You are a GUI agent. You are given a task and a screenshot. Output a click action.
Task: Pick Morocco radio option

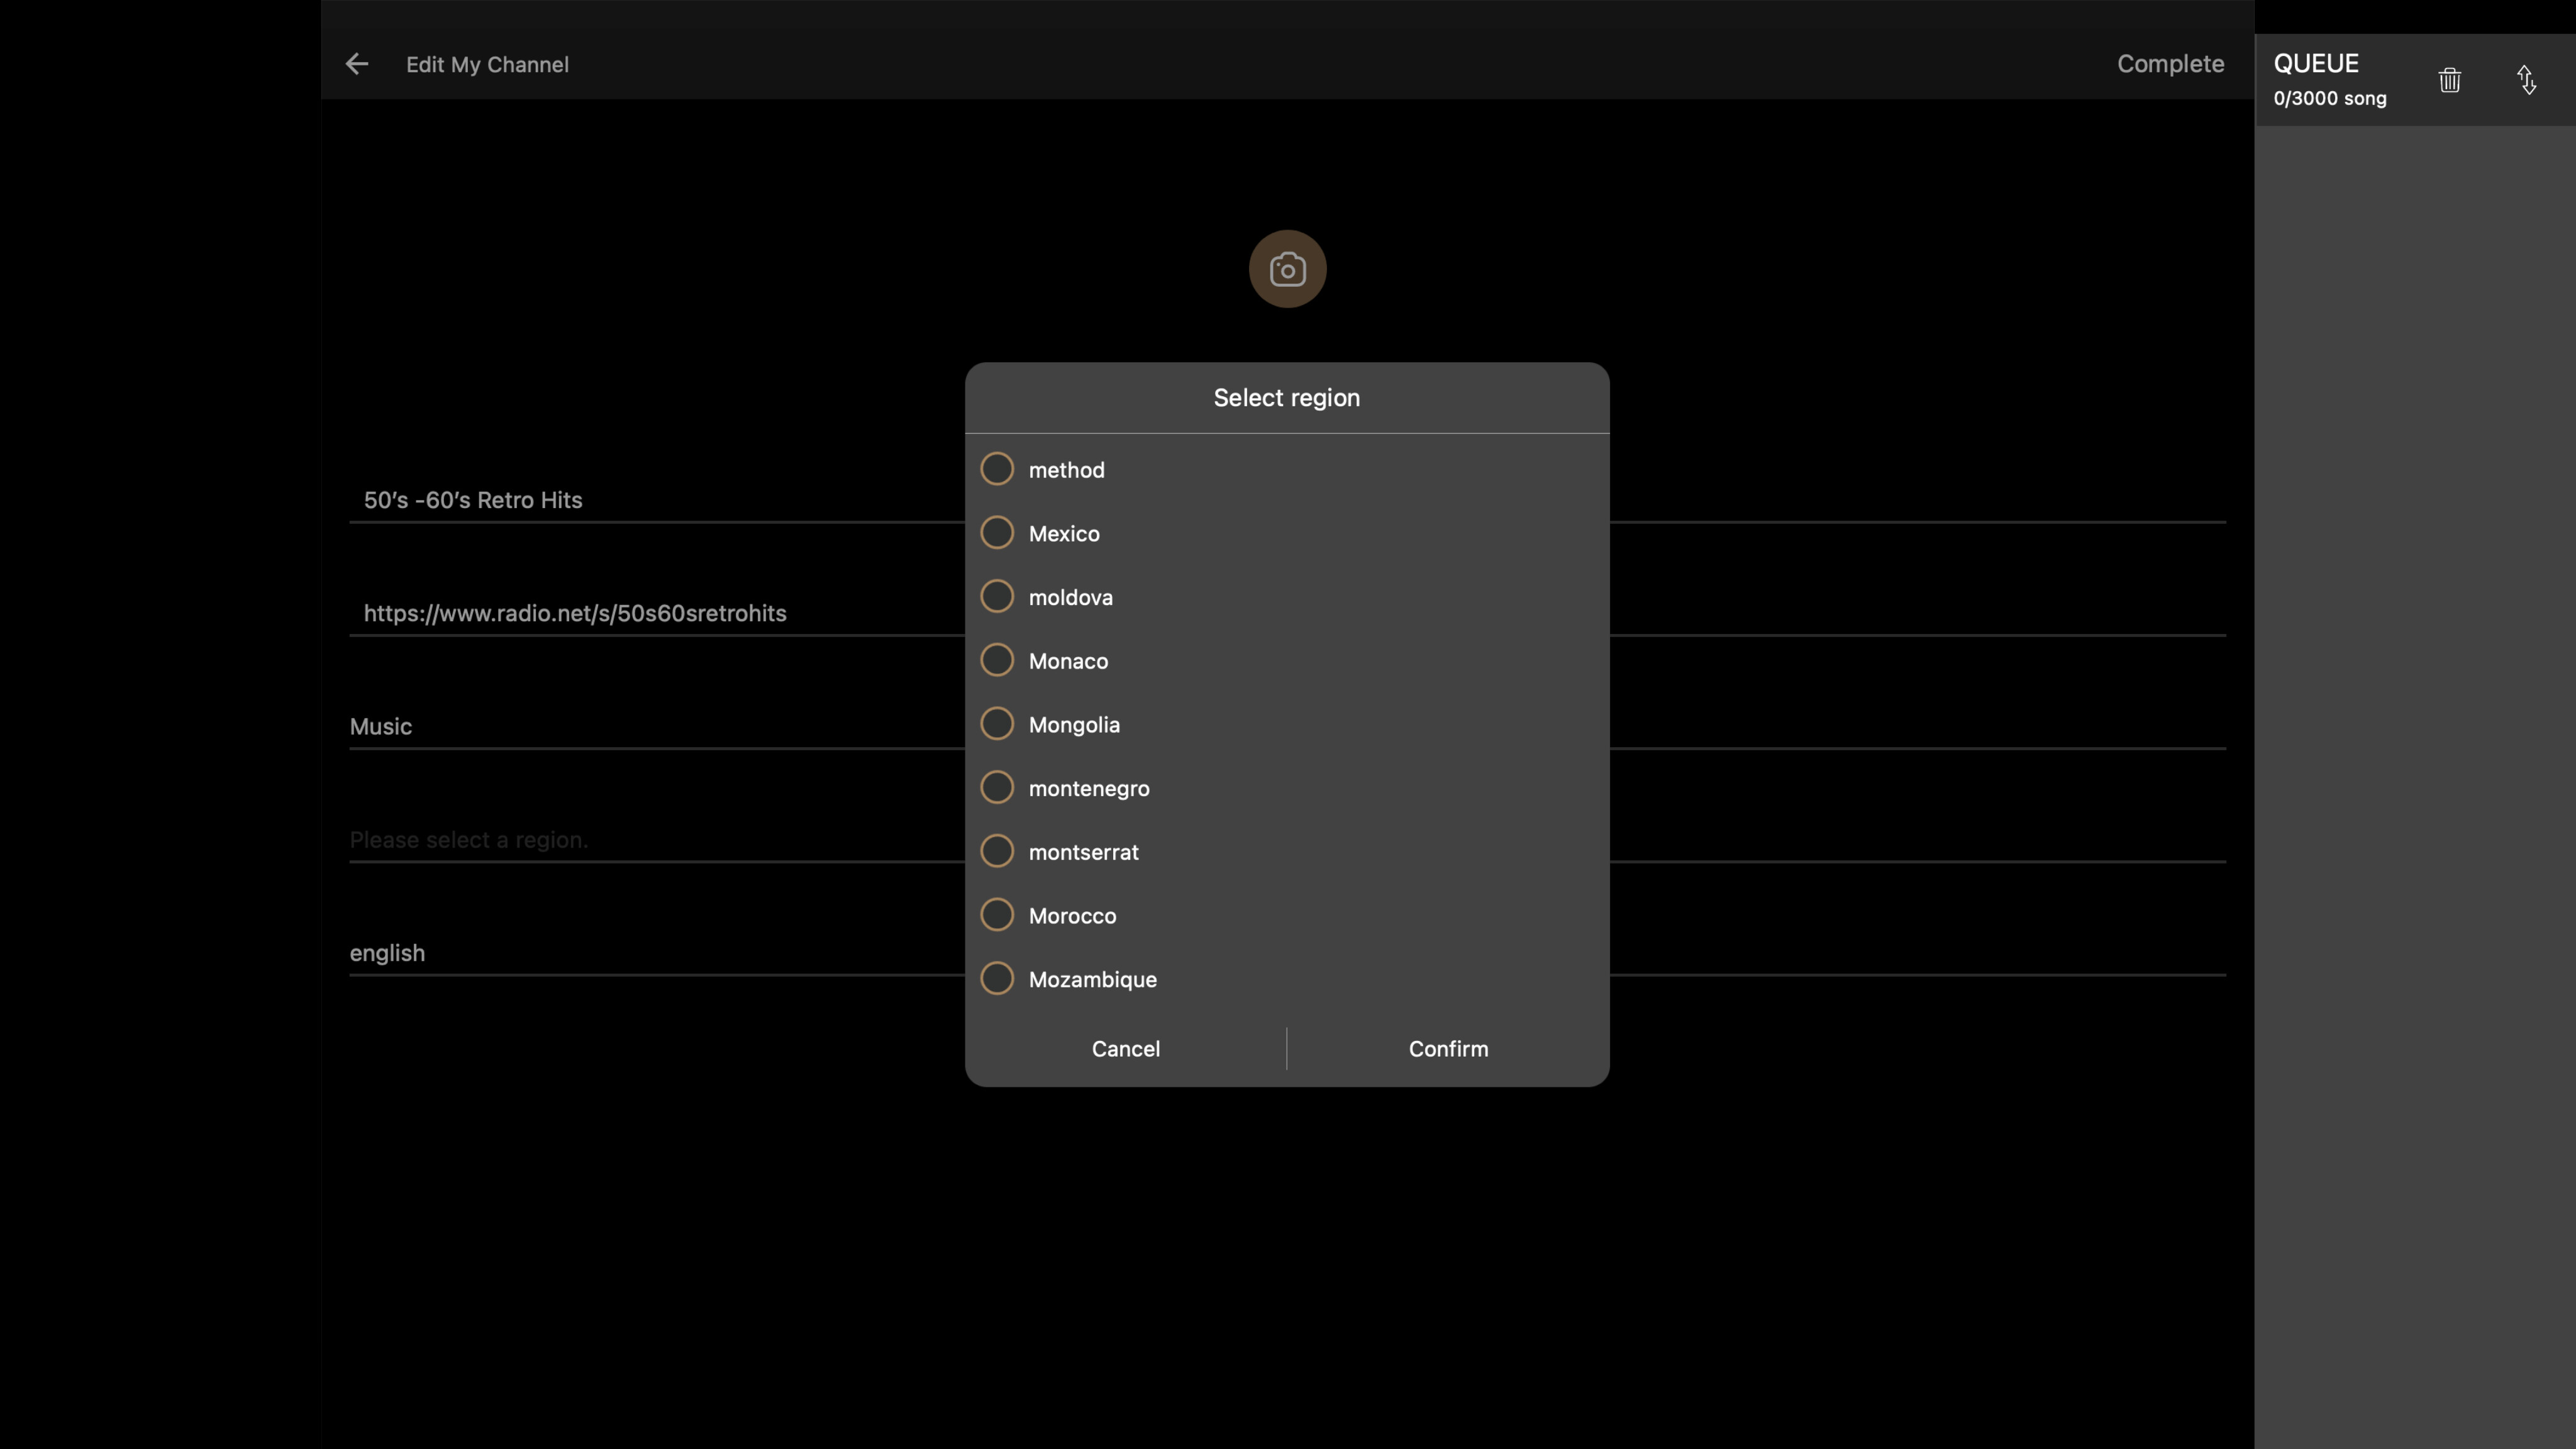[997, 915]
